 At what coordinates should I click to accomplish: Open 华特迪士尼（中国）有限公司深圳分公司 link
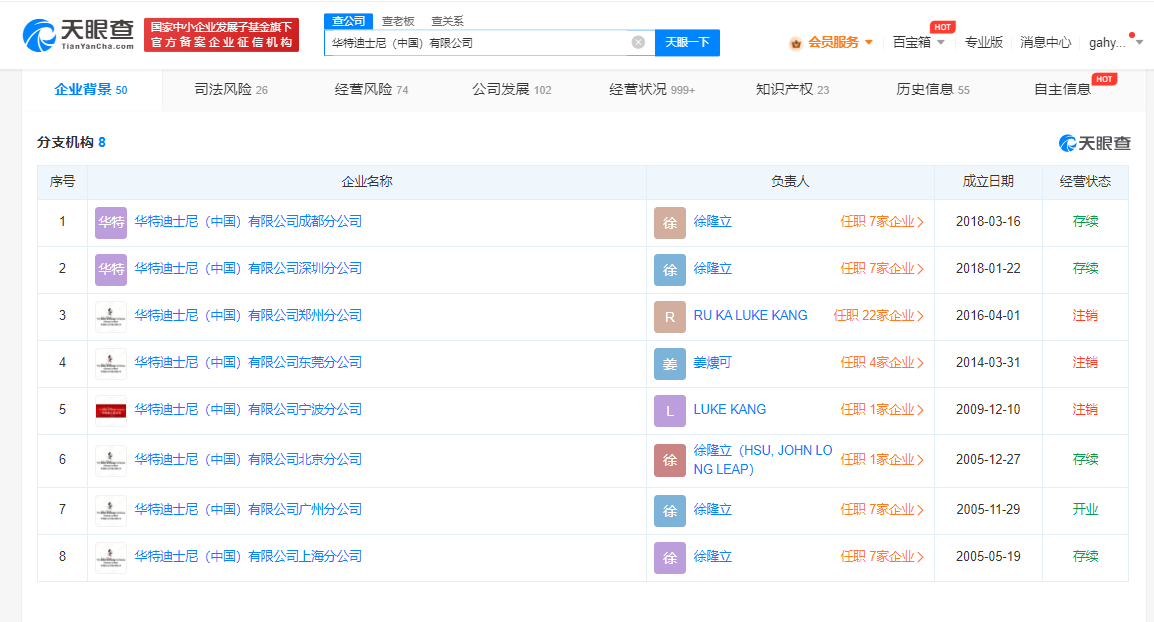pos(248,269)
